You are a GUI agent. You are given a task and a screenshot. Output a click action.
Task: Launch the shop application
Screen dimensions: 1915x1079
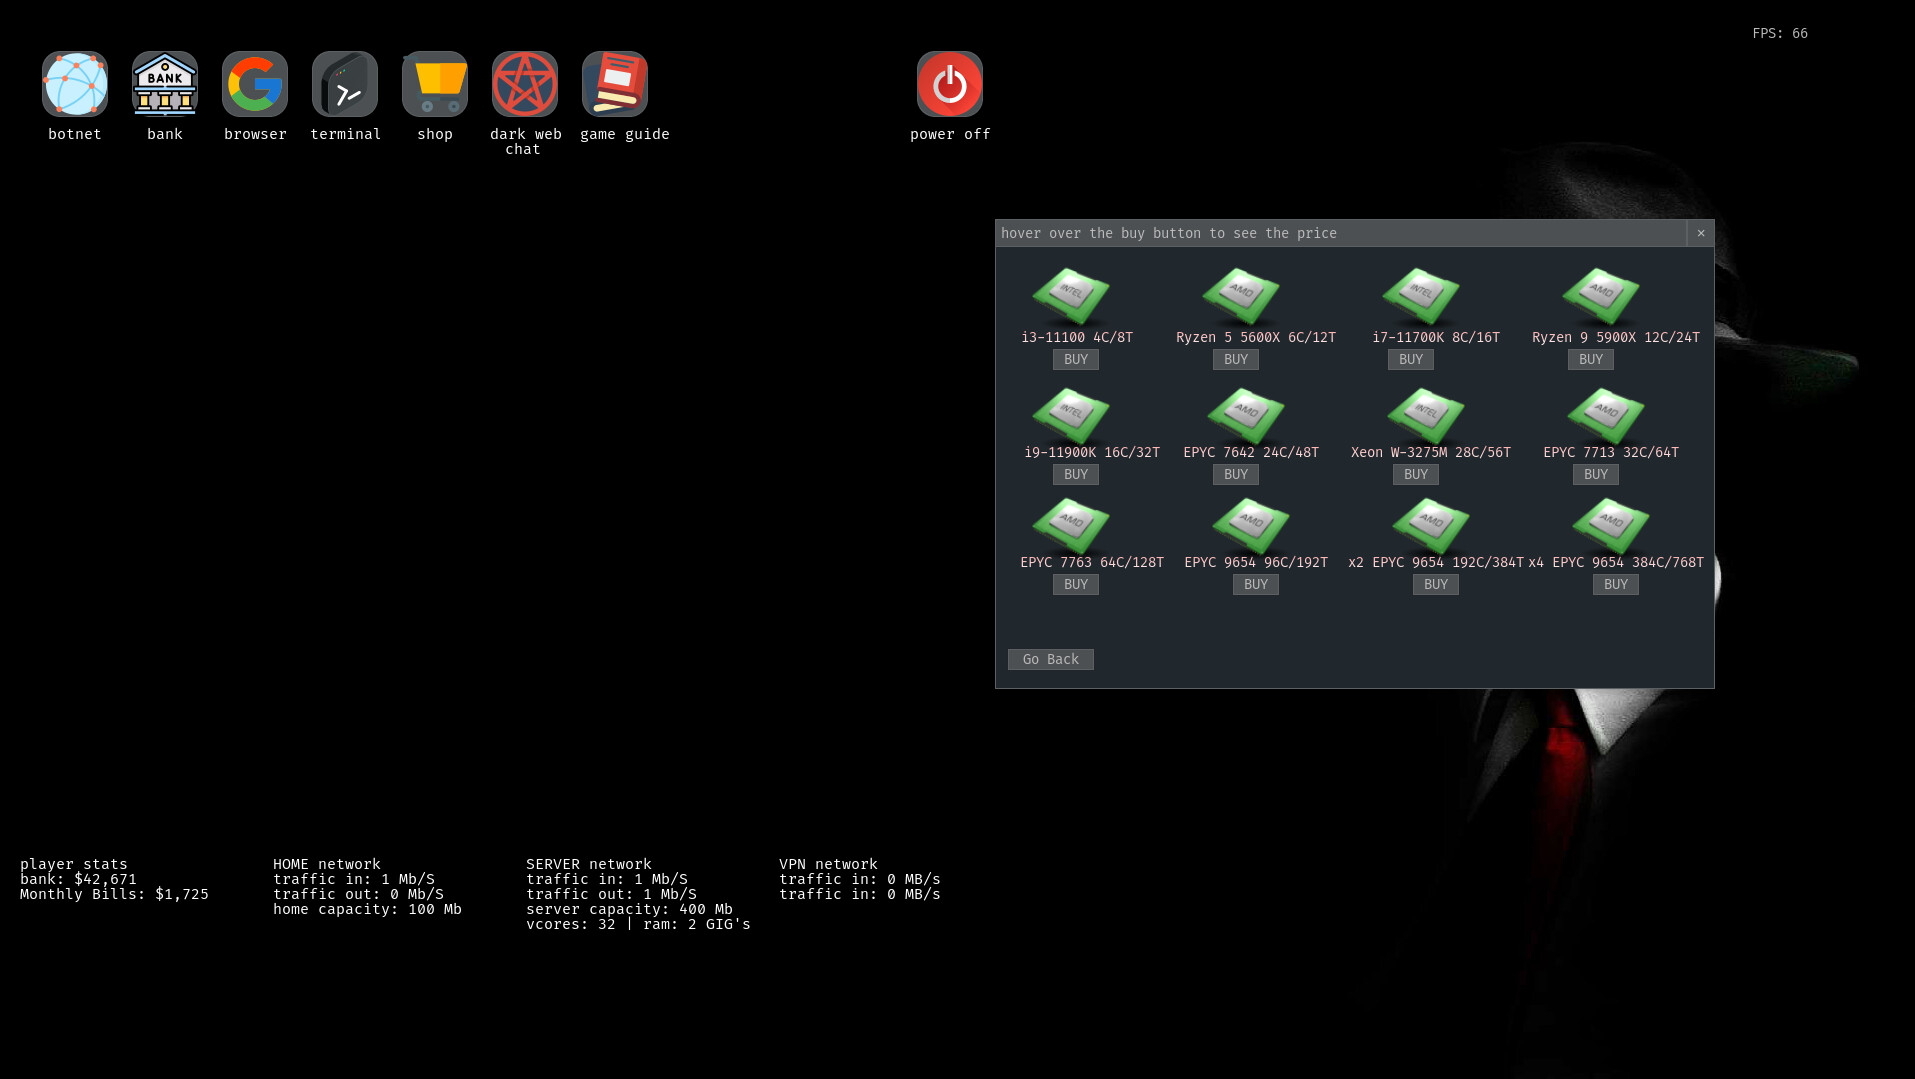point(434,84)
